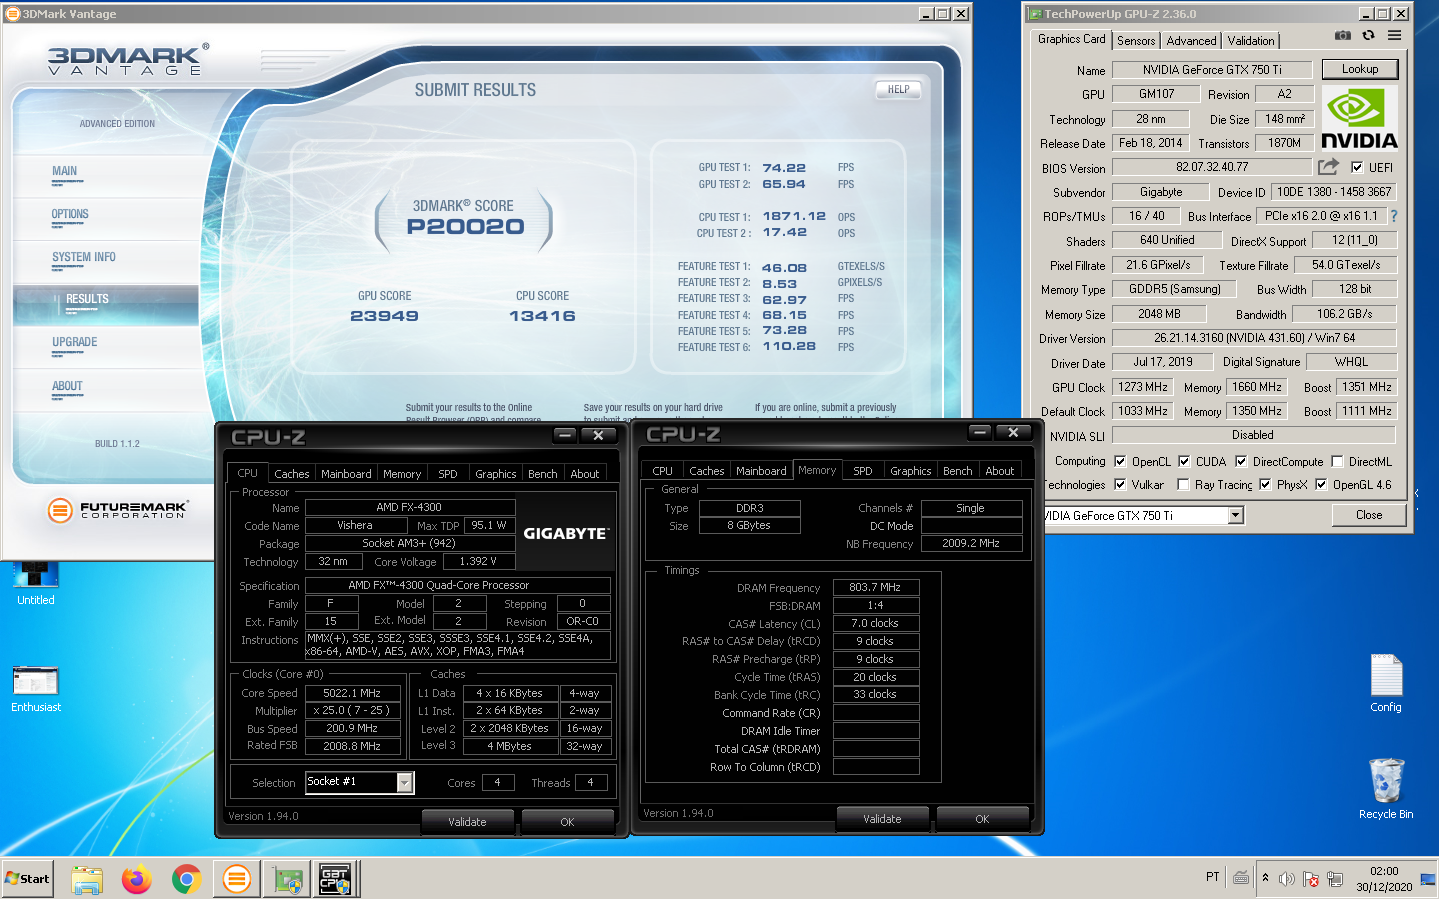This screenshot has height=899, width=1439.
Task: Open the Recycle Bin
Action: click(x=1386, y=789)
